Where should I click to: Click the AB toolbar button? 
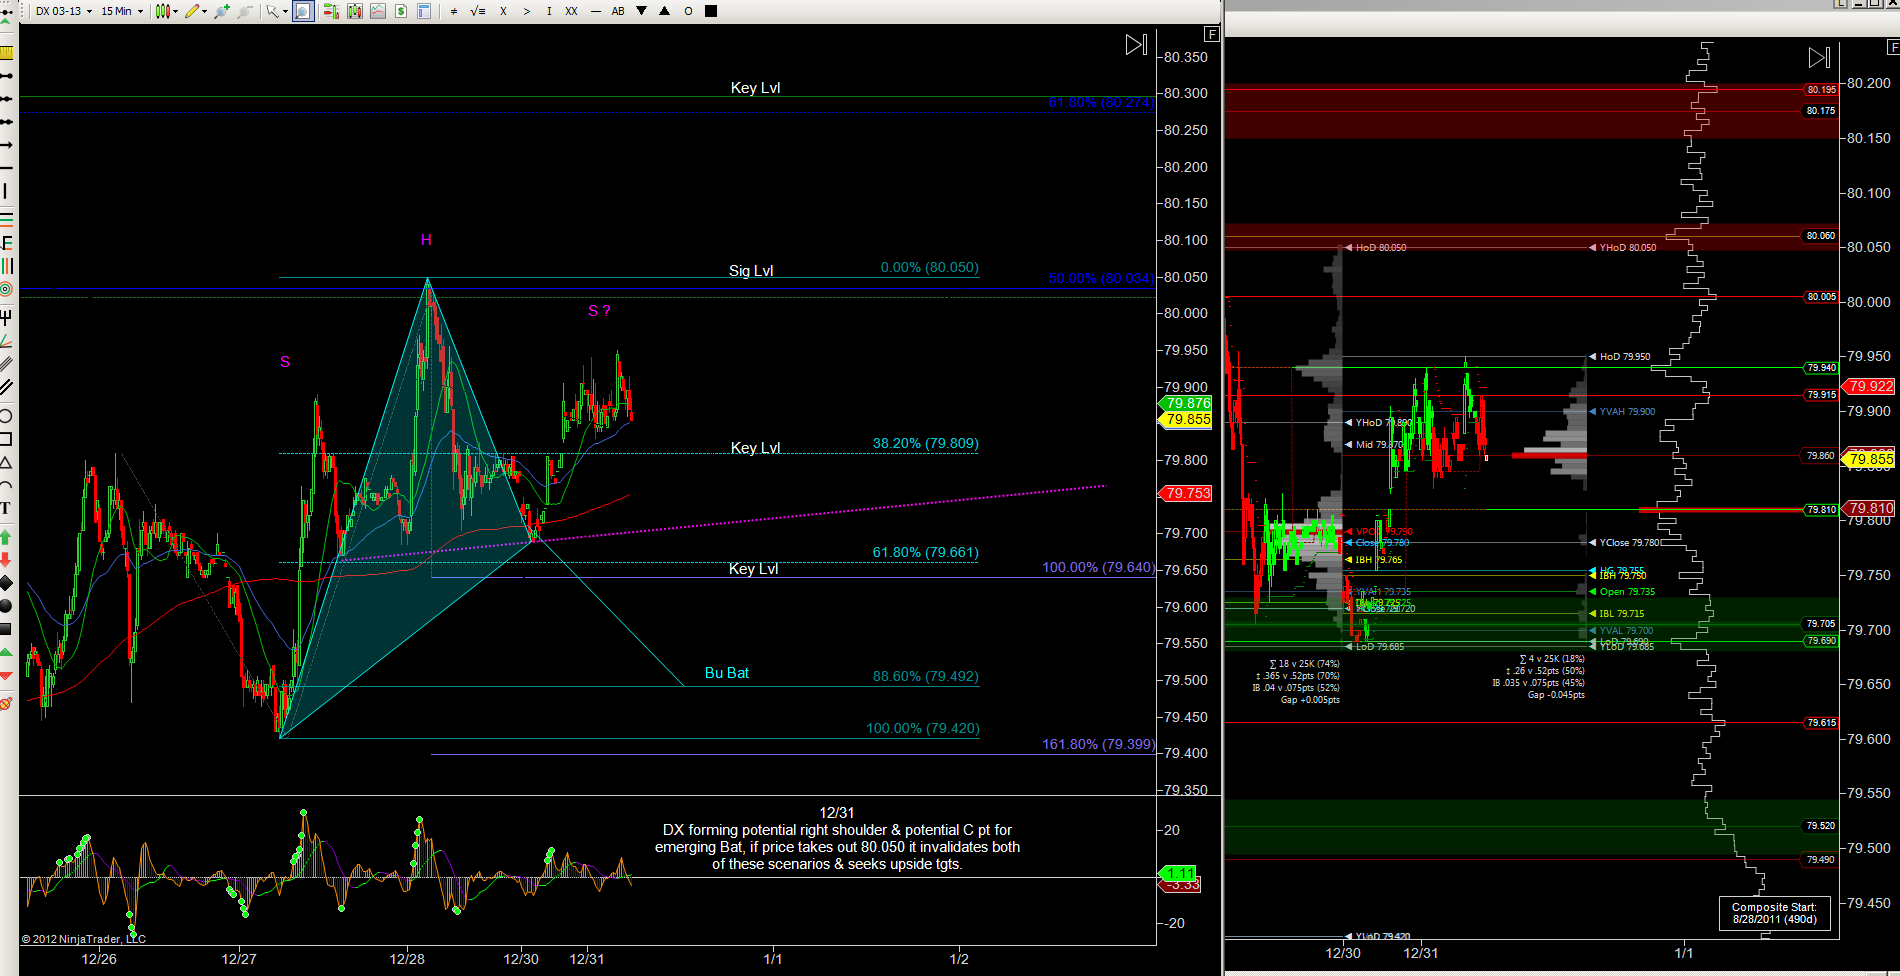pyautogui.click(x=618, y=11)
